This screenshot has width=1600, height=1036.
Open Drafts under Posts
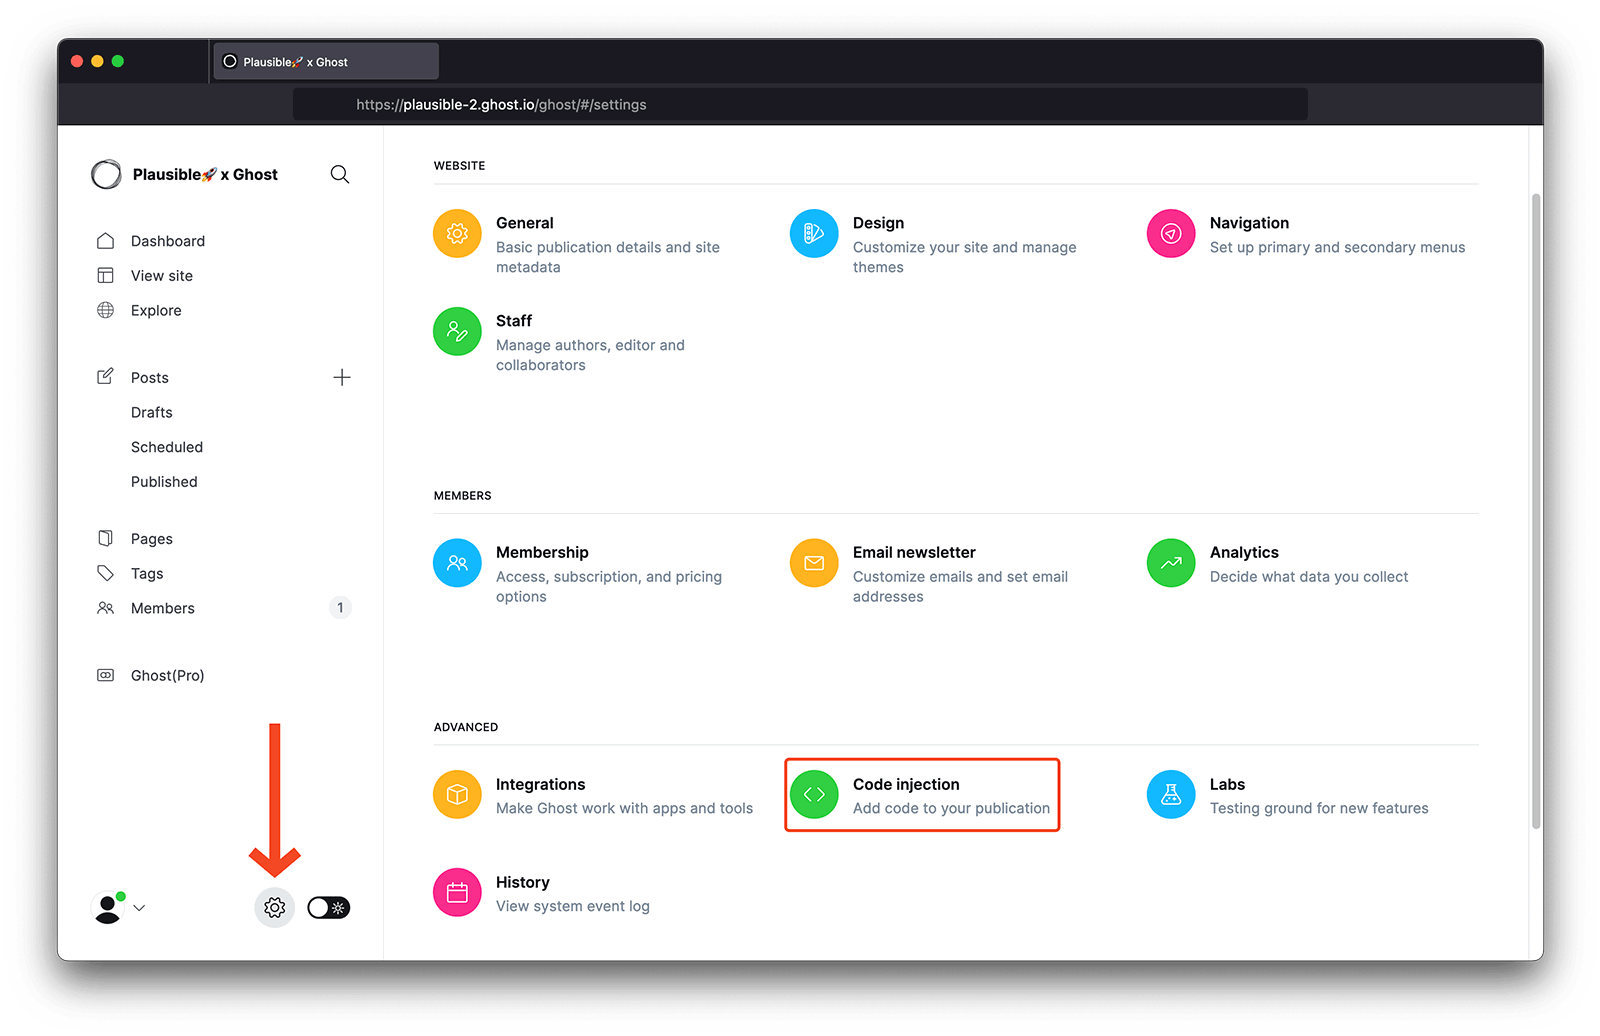click(x=152, y=412)
